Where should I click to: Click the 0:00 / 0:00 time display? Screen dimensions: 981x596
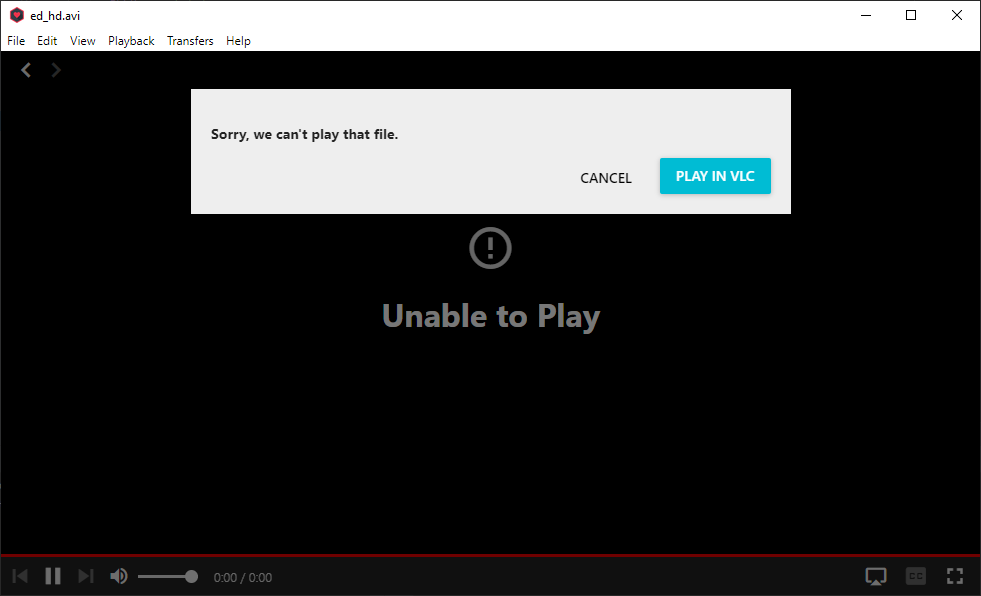click(243, 577)
